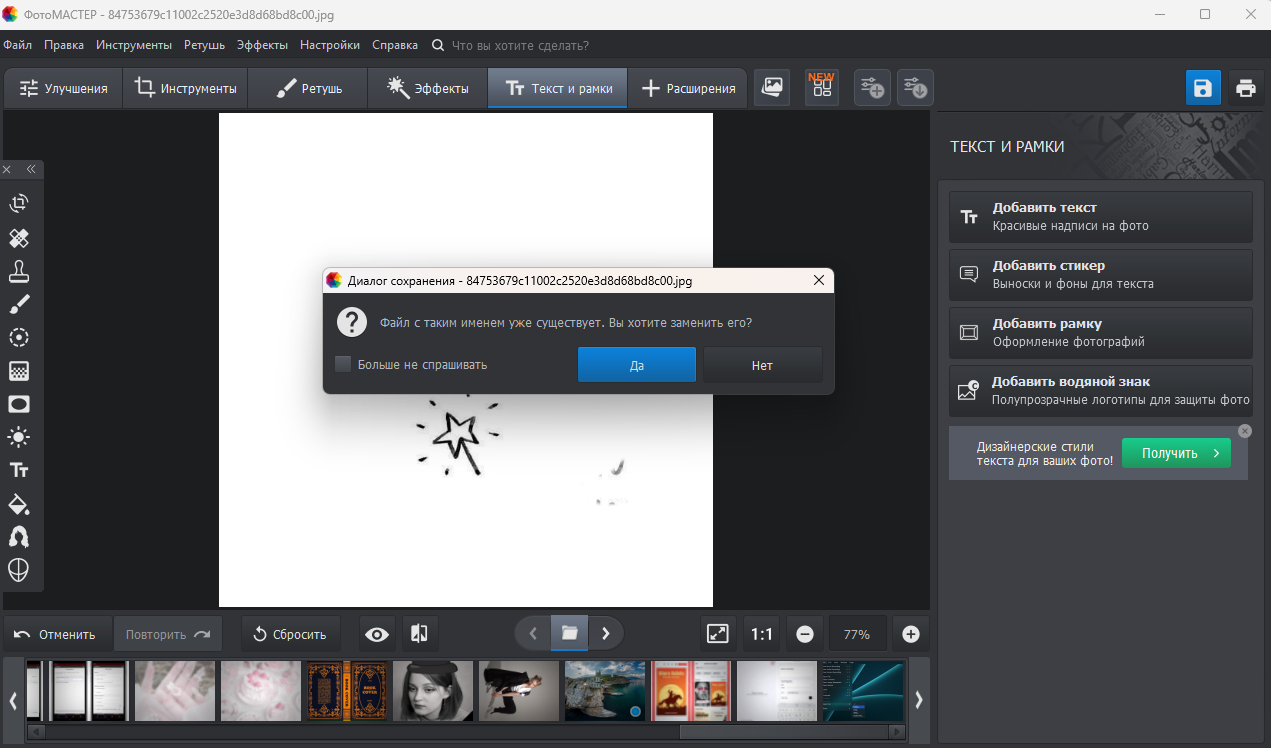
Task: Open the 'Файл' menu
Action: 17,45
